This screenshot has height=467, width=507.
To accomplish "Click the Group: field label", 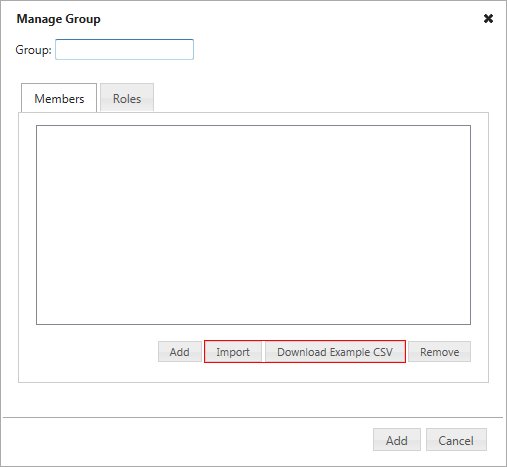I will (x=33, y=50).
